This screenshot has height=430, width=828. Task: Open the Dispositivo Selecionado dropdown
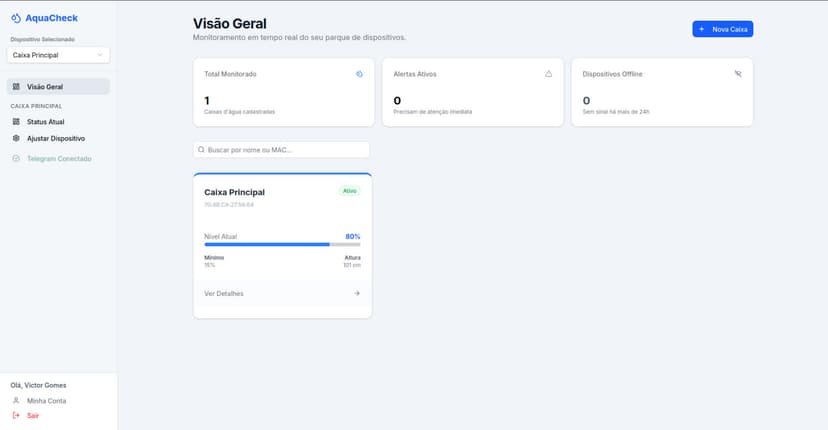point(58,55)
